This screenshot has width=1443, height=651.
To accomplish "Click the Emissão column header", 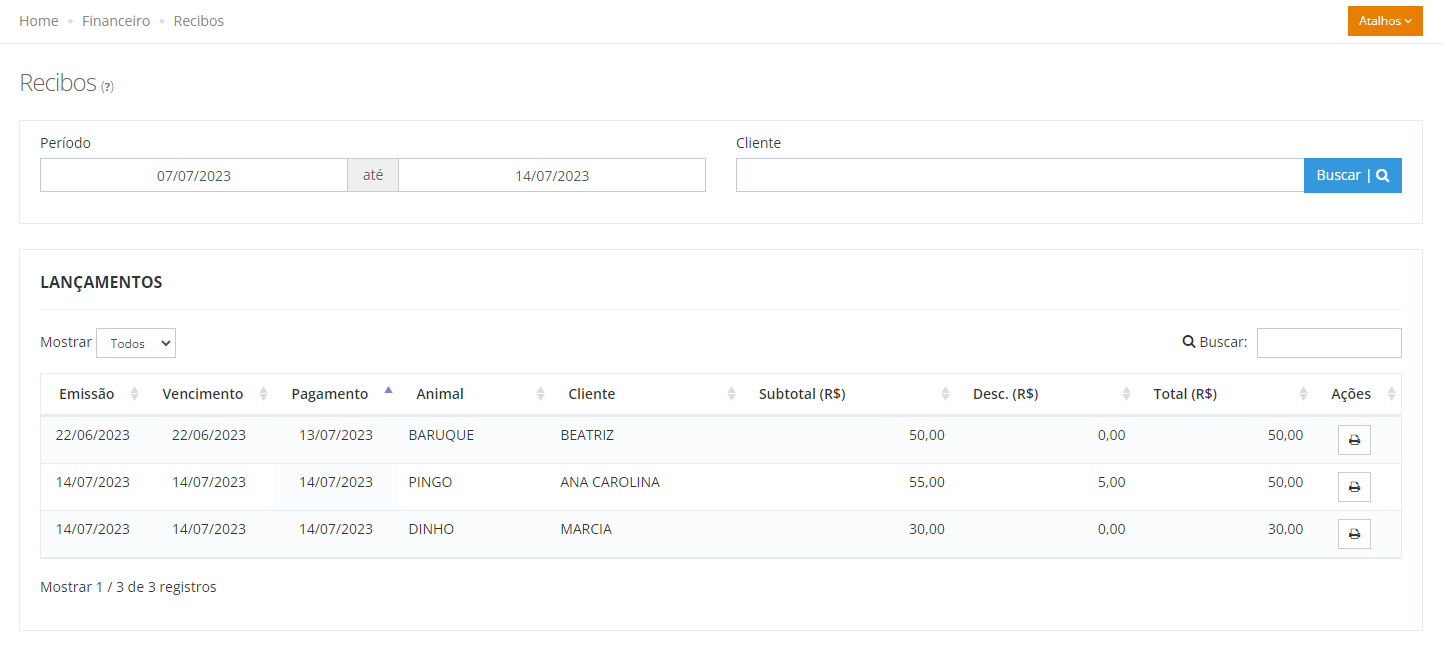I will point(87,394).
